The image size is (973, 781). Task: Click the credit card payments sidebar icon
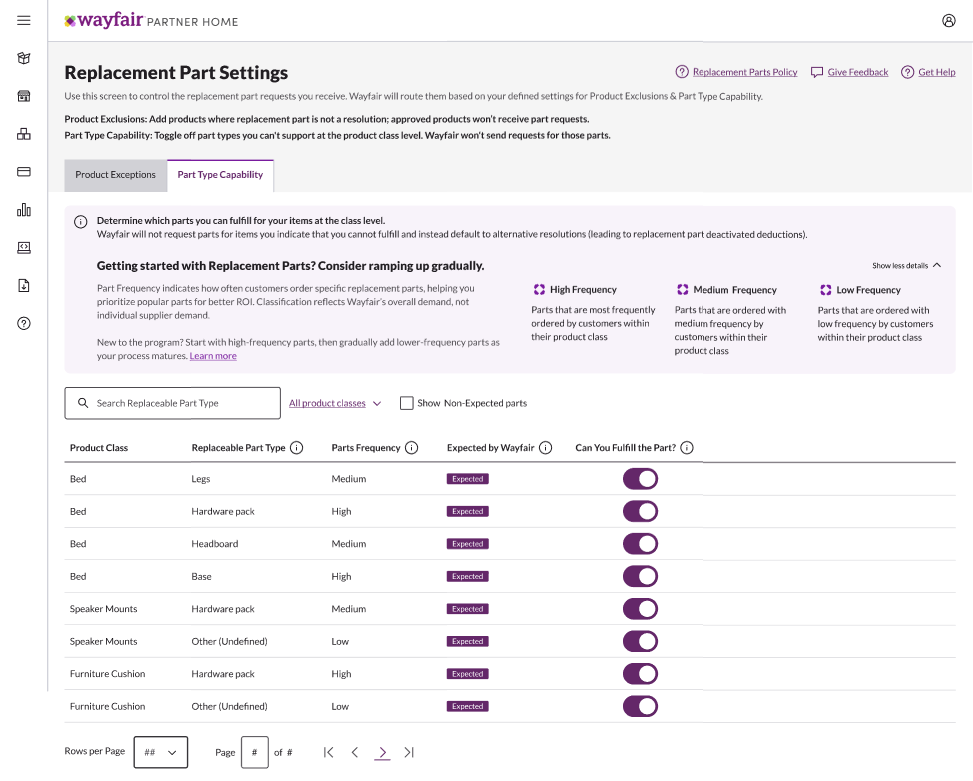[x=24, y=171]
